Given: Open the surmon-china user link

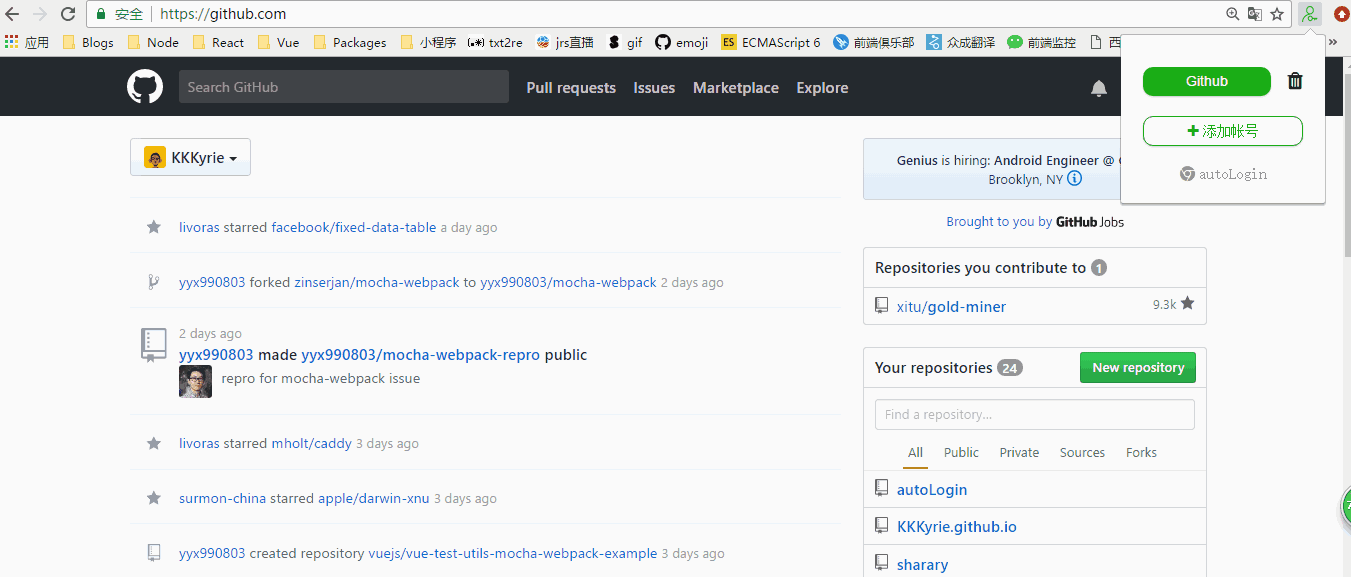Looking at the screenshot, I should pyautogui.click(x=223, y=498).
